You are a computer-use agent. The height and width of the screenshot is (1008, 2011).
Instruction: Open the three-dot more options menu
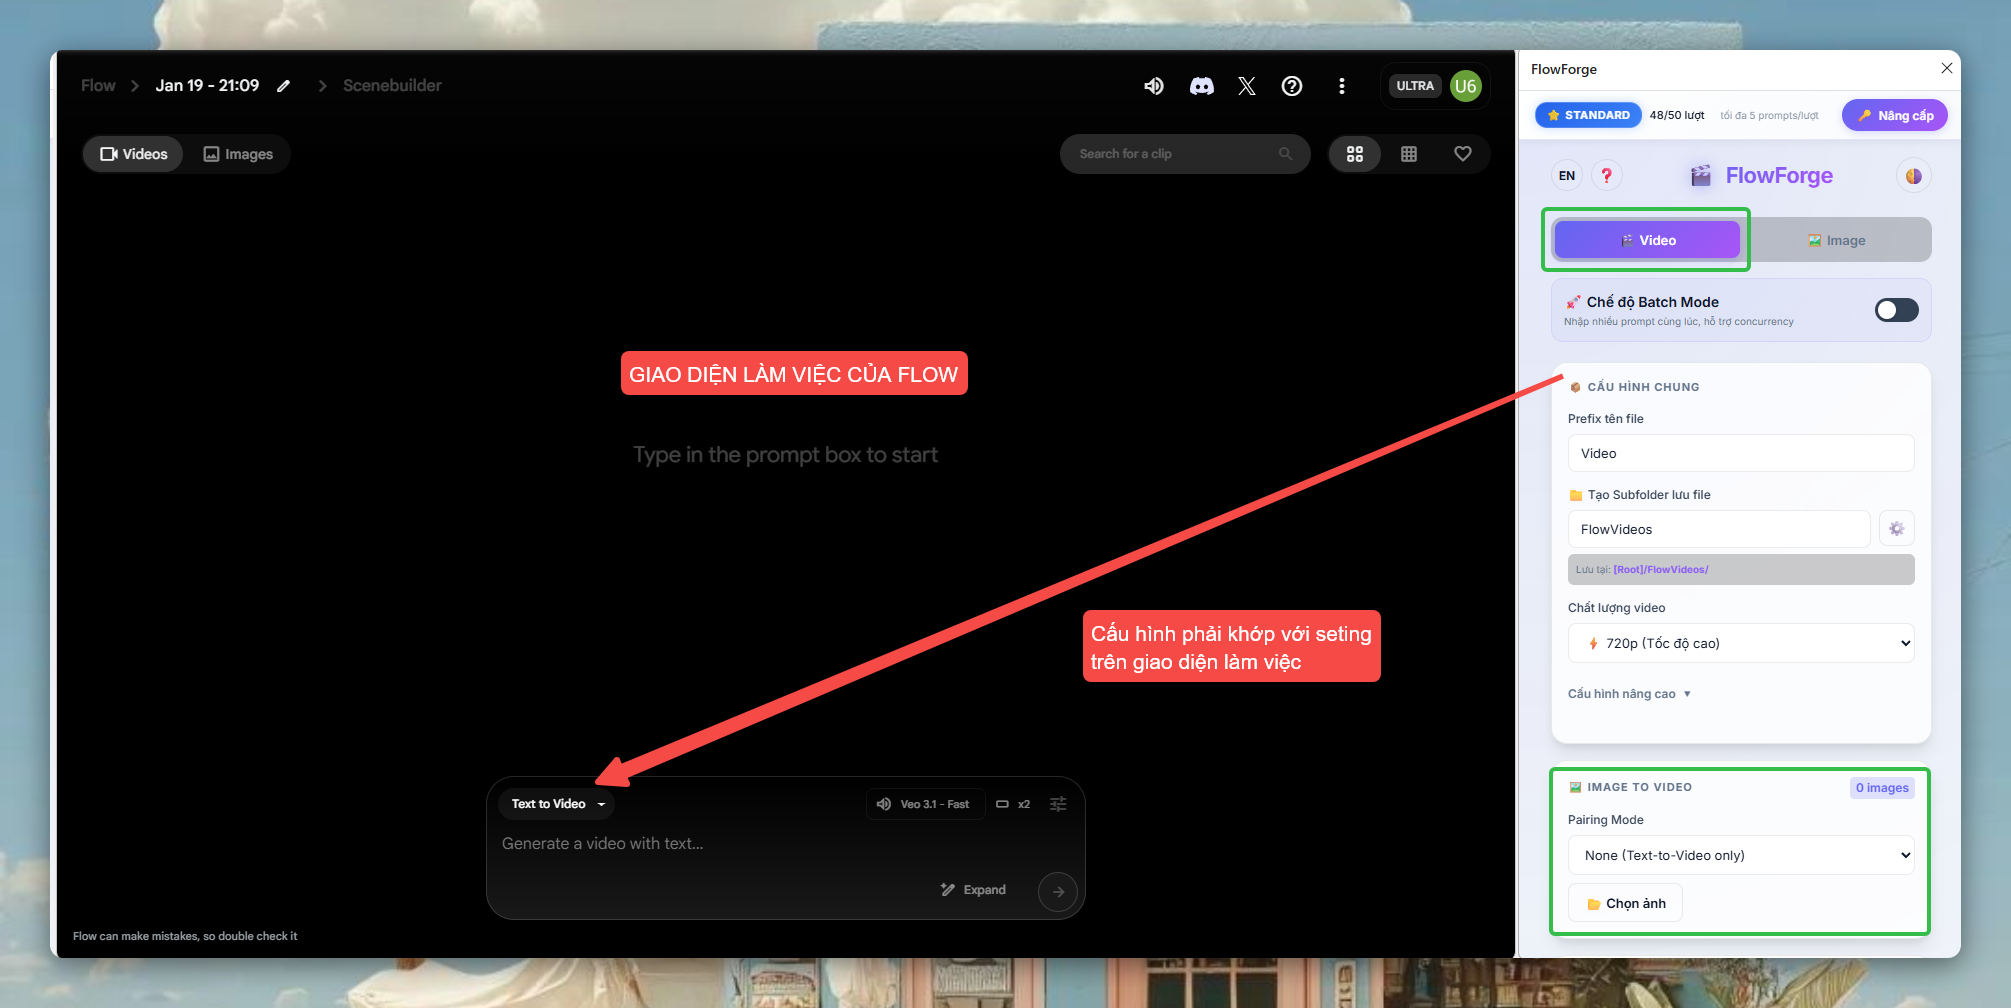point(1341,86)
